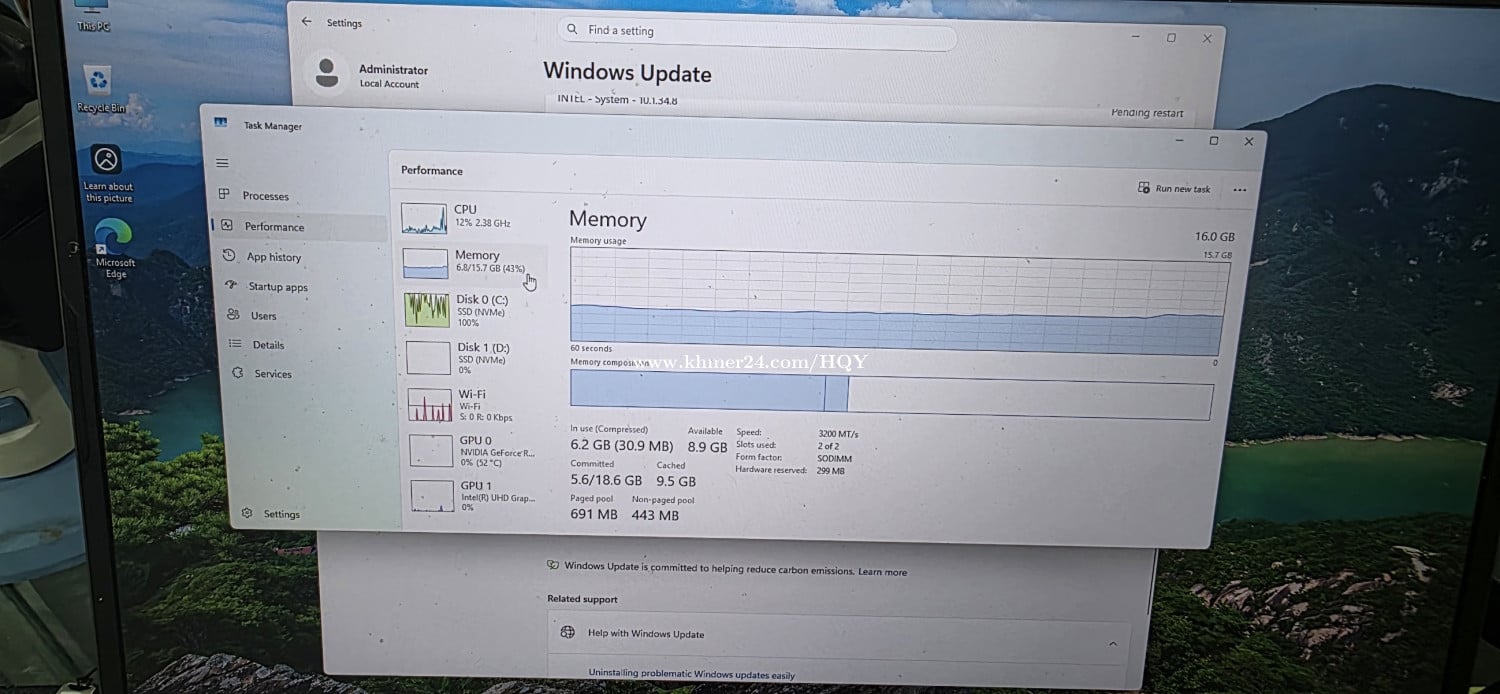Click the globe icon beside Help with Windows Update
This screenshot has height=694, width=1500.
(567, 632)
